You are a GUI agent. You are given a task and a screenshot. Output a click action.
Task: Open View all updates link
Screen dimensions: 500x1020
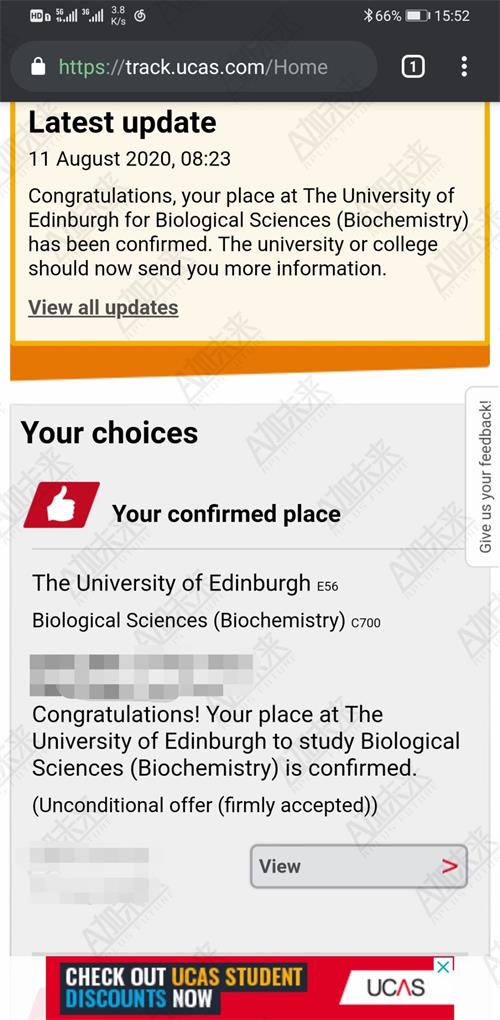click(103, 307)
